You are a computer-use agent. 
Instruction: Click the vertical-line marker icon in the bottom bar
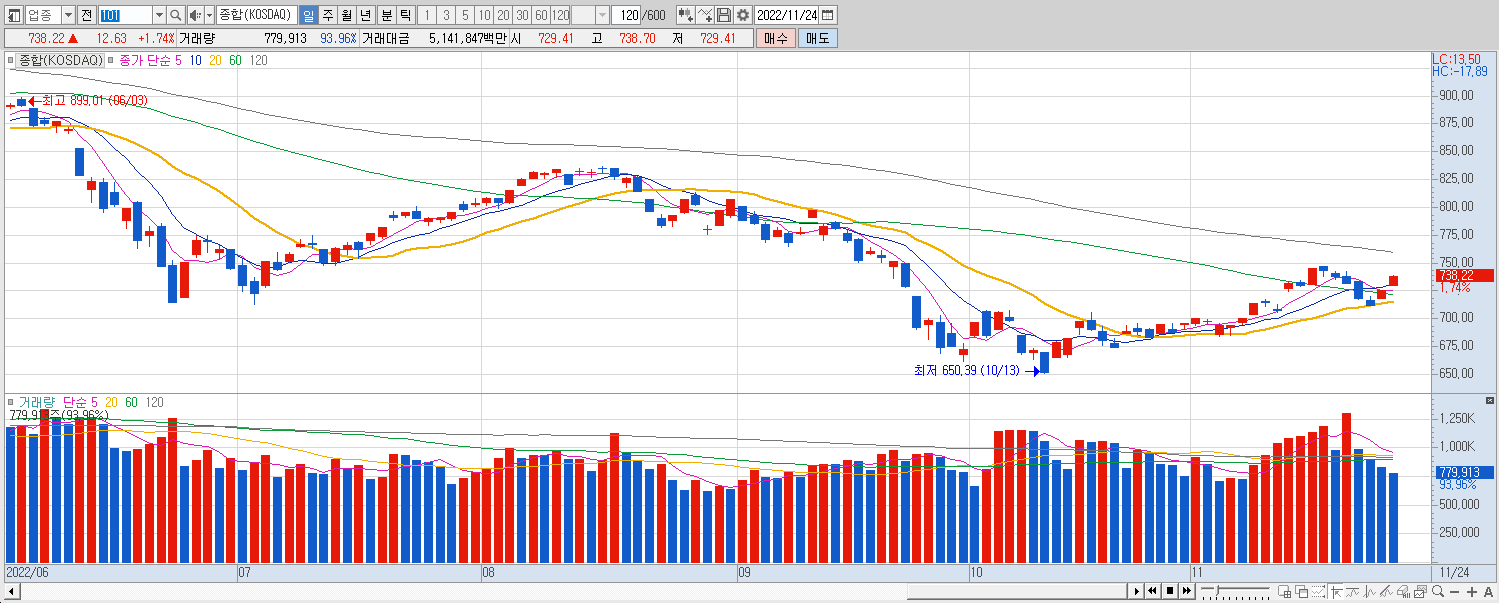pyautogui.click(x=1369, y=591)
